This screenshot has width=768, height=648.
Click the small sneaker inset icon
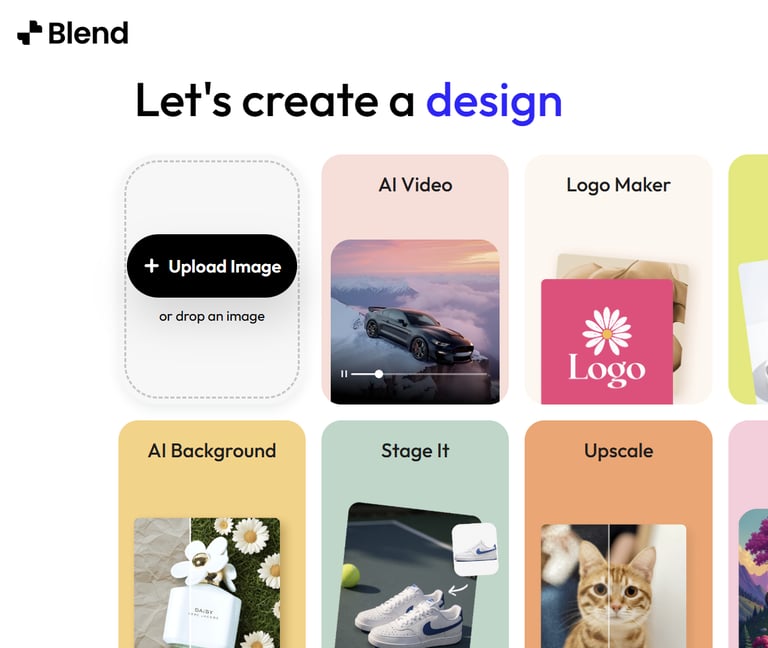pyautogui.click(x=475, y=550)
